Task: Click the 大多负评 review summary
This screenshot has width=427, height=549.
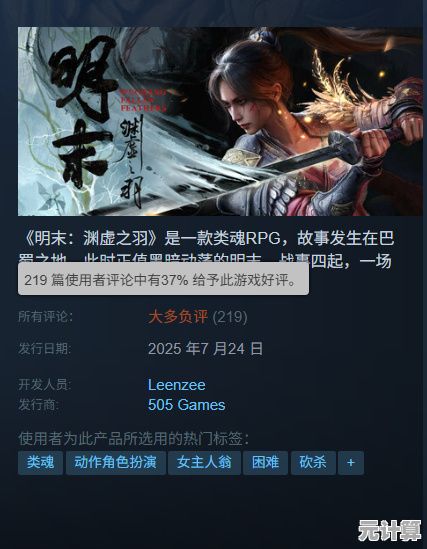Action: click(x=178, y=317)
